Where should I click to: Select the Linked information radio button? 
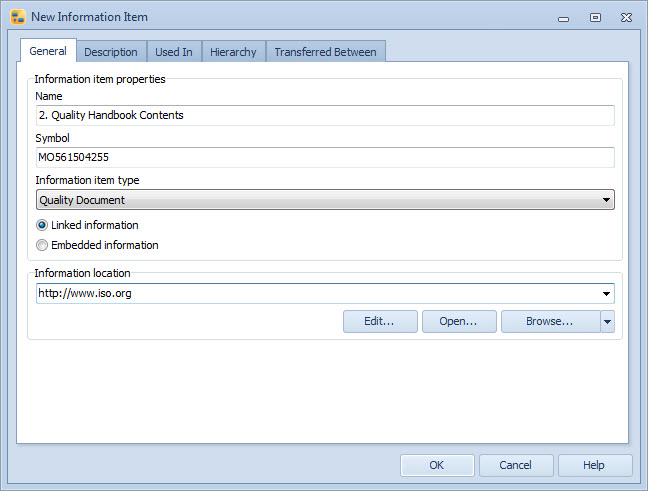pos(42,225)
